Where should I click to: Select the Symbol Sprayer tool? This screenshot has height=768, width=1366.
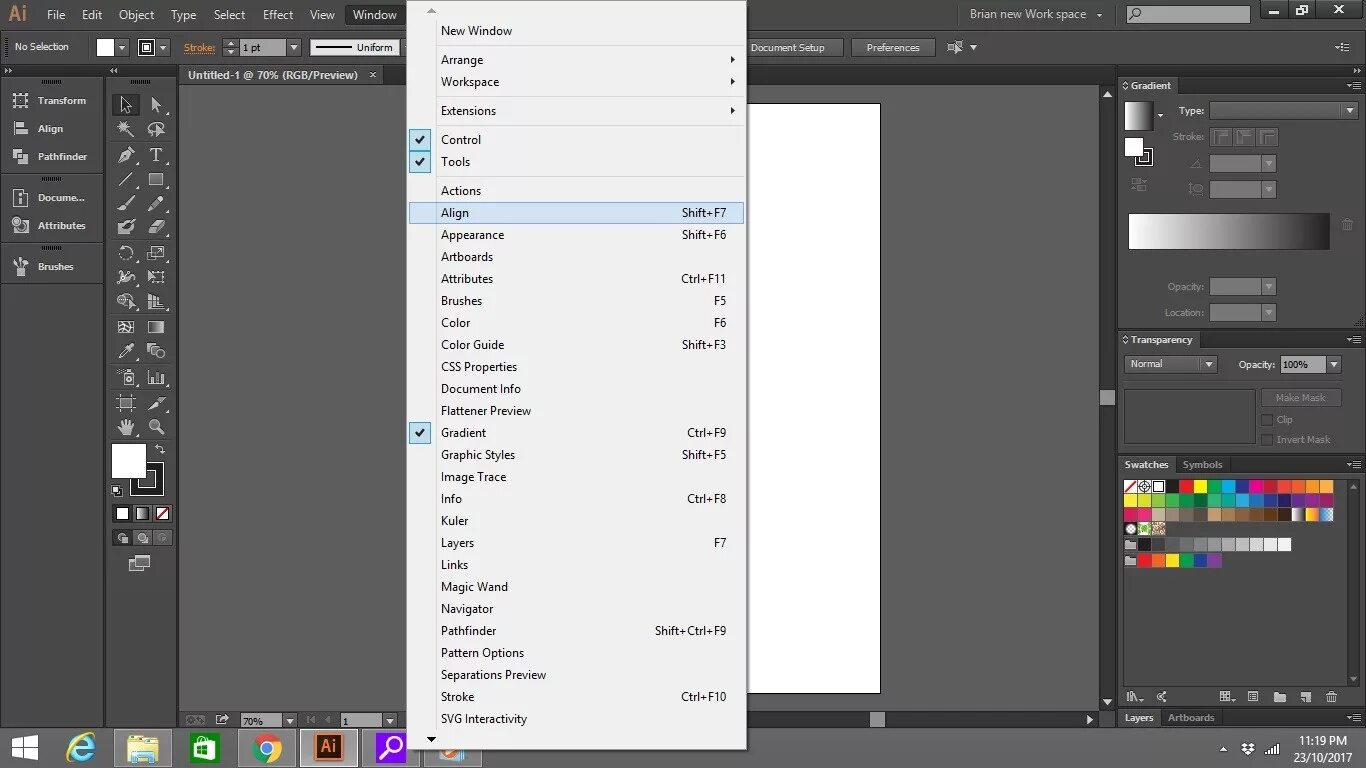click(x=125, y=377)
